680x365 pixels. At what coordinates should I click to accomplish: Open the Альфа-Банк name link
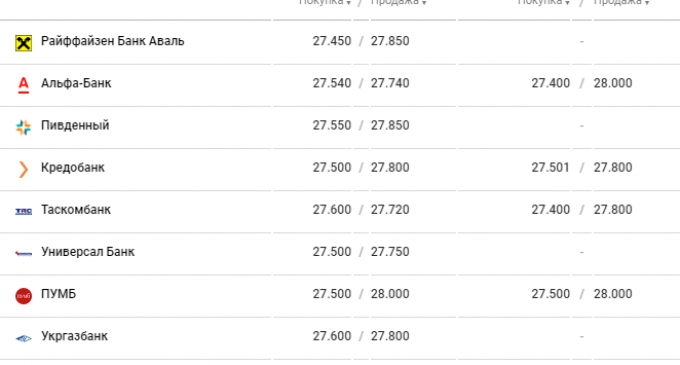[x=76, y=83]
